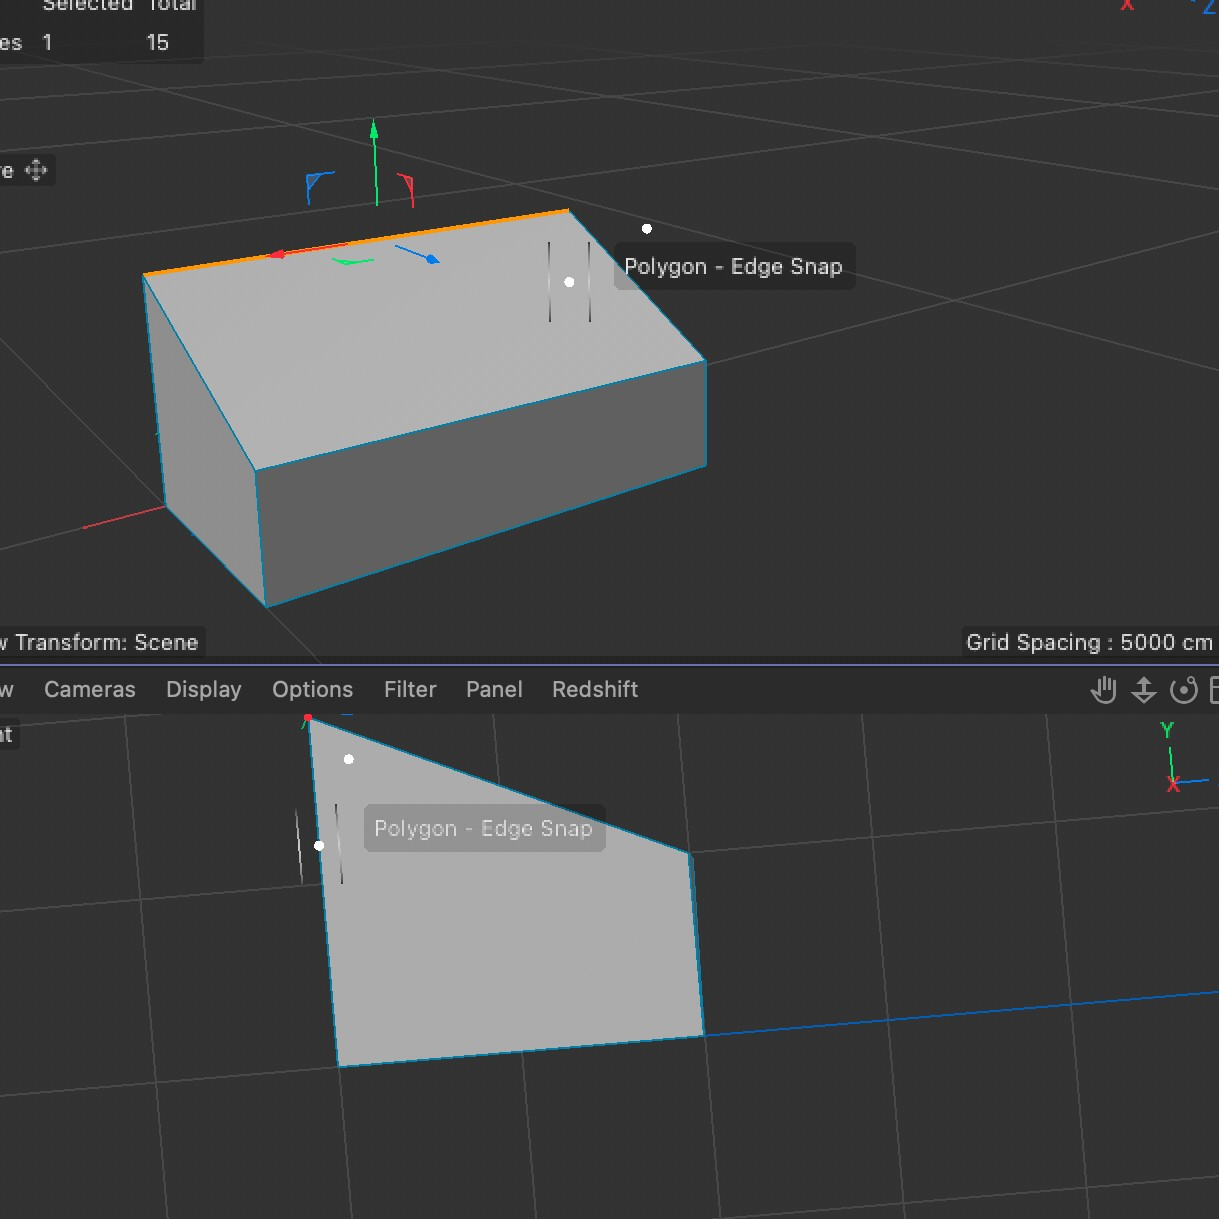Select the viewport pan hand icon
Image resolution: width=1219 pixels, height=1219 pixels.
[x=1103, y=689]
